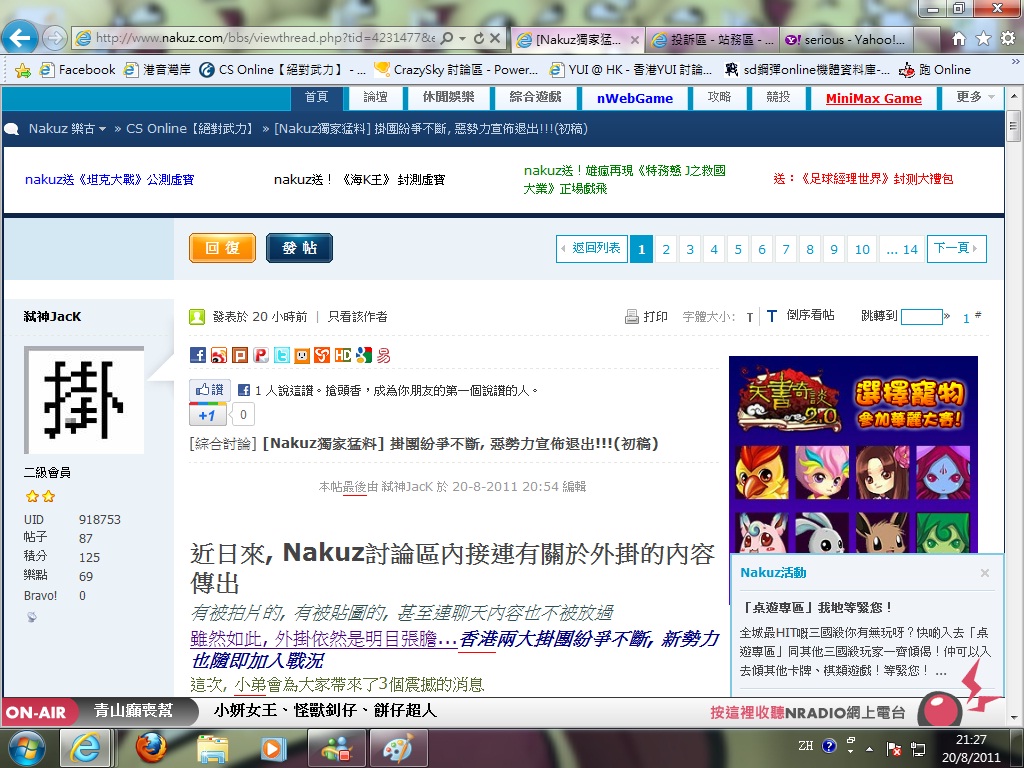Click the CS Online【絕對武力】breadcrumb link
The height and width of the screenshot is (768, 1024).
coord(191,129)
